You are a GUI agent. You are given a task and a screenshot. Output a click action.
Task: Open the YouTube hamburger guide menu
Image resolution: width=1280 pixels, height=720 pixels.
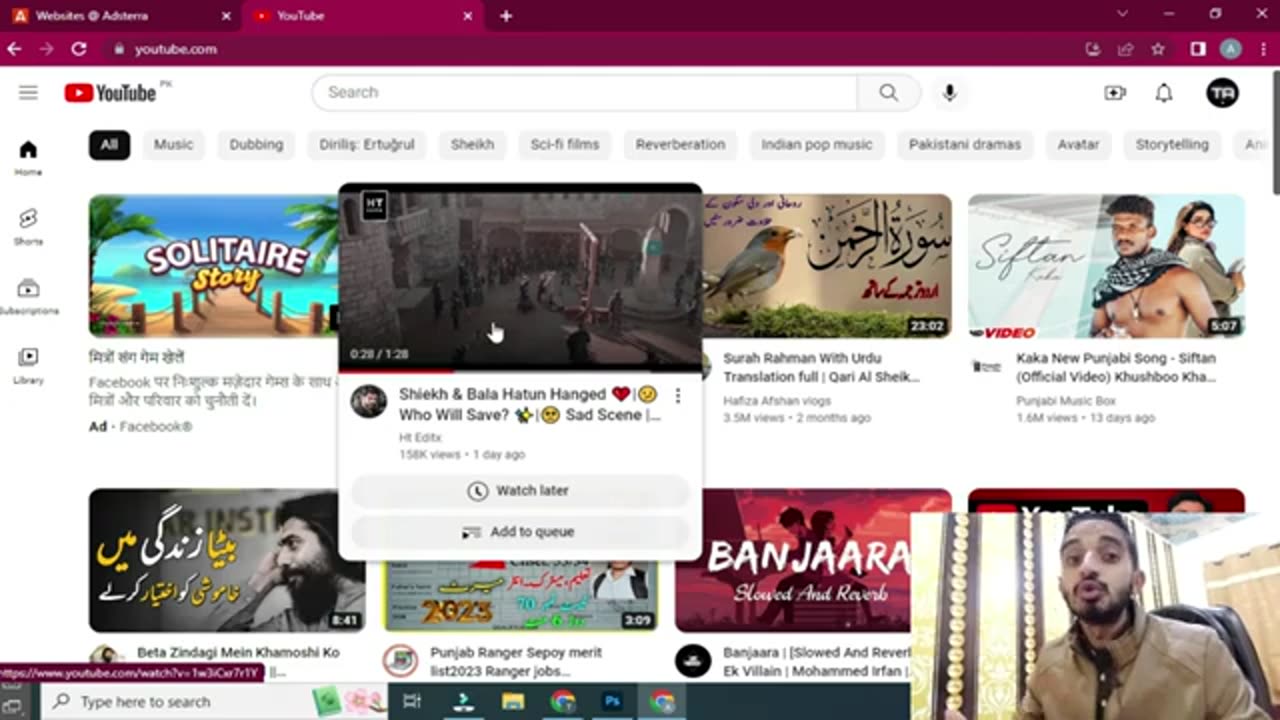tap(28, 93)
